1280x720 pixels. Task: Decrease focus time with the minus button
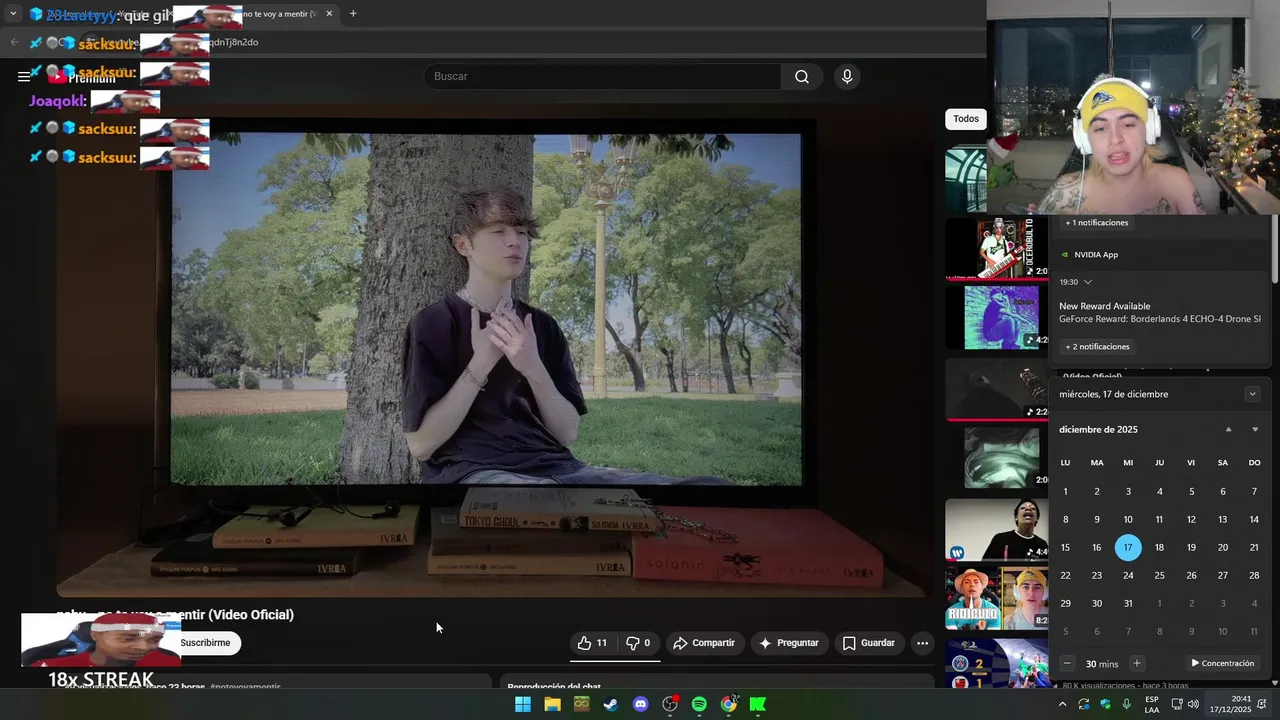click(1067, 663)
